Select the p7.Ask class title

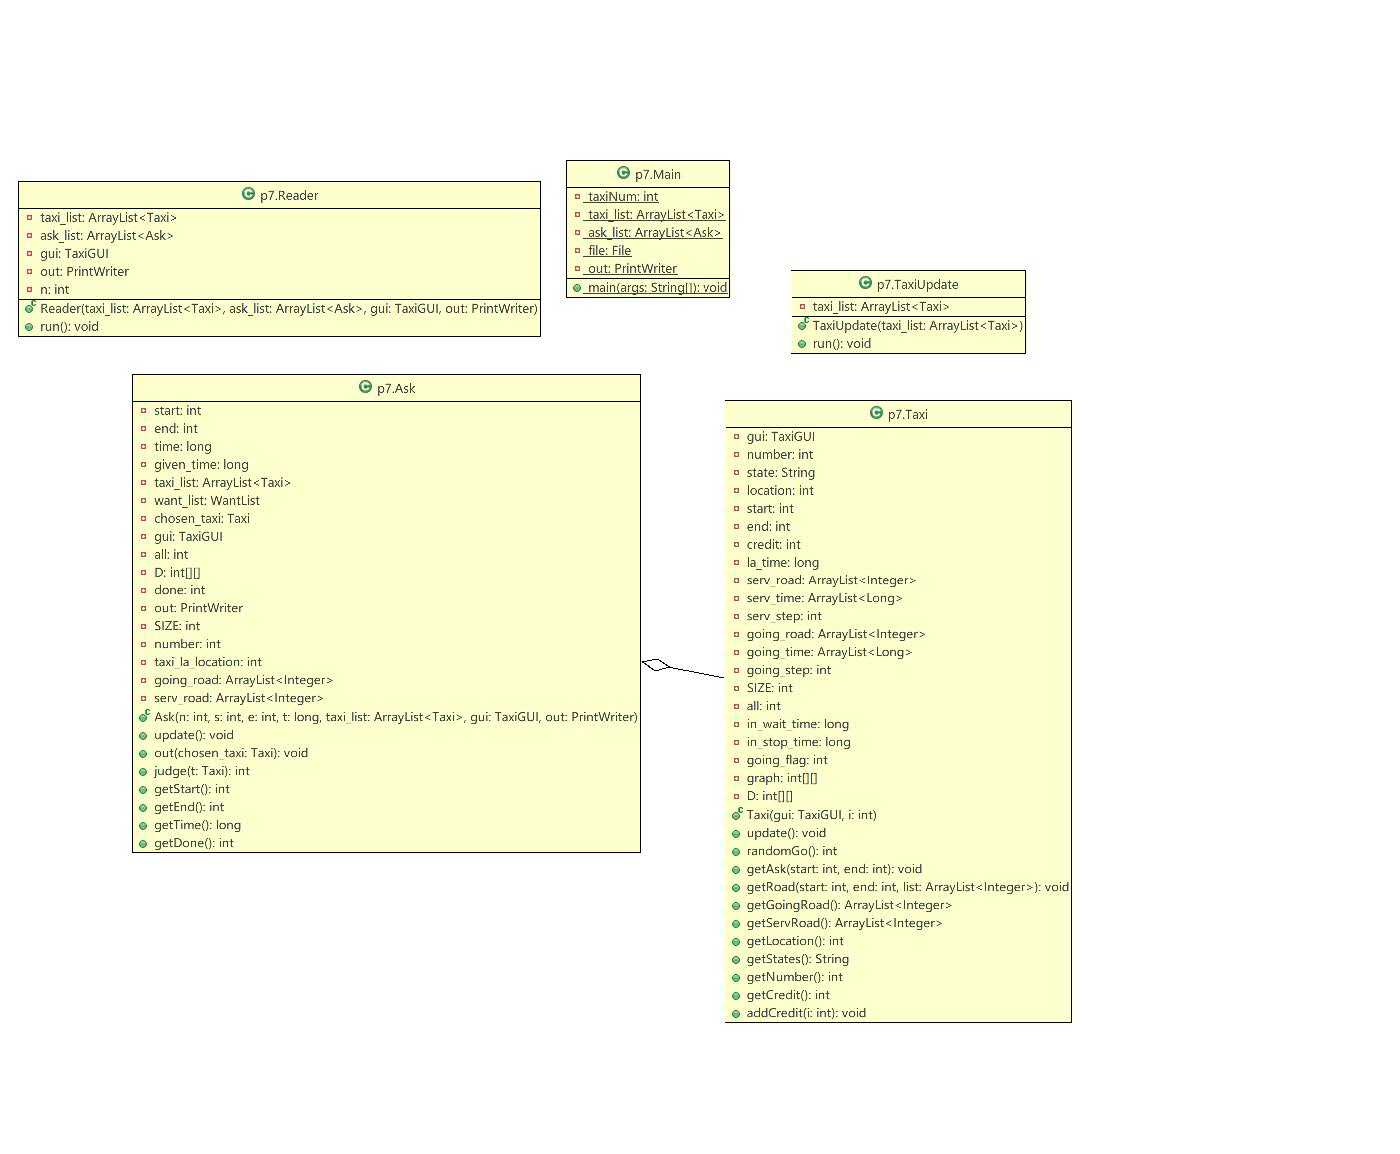[x=396, y=389]
